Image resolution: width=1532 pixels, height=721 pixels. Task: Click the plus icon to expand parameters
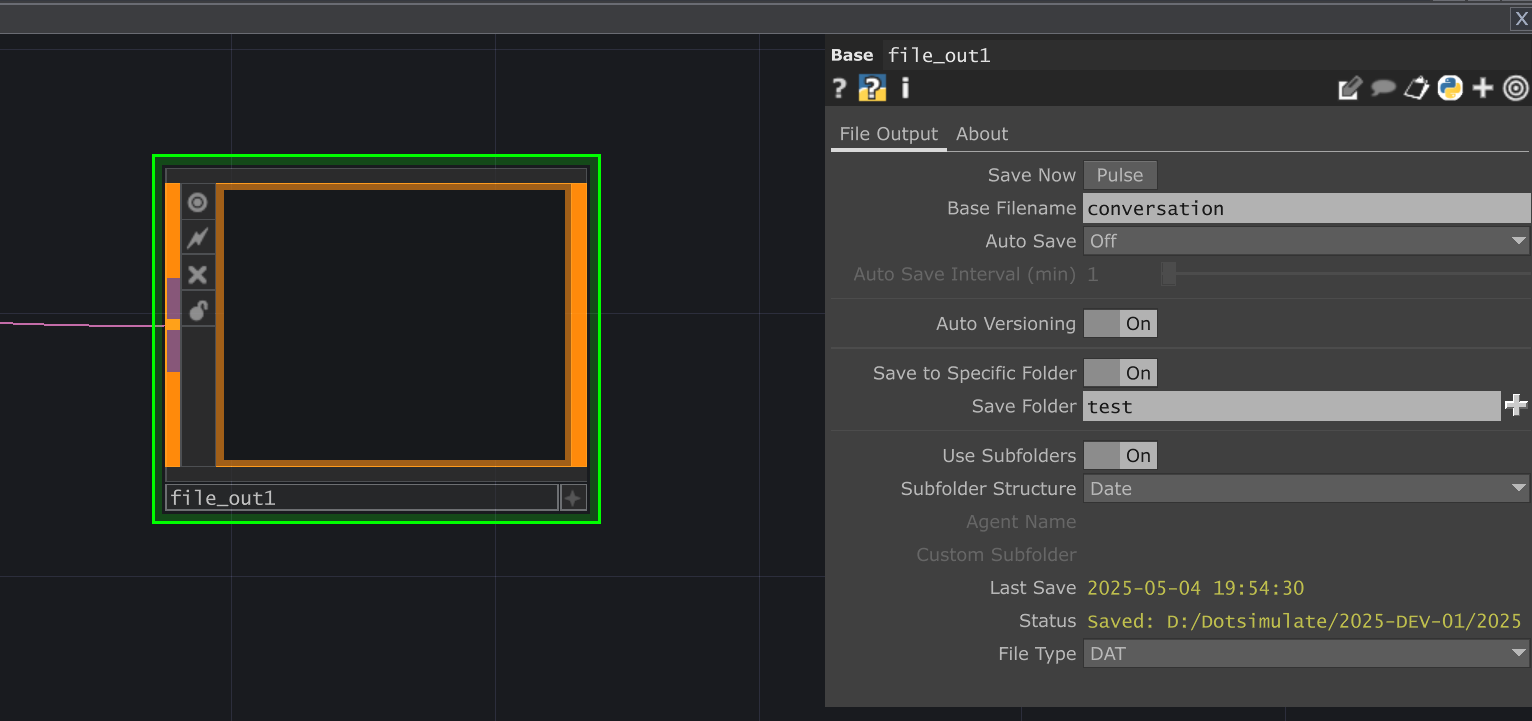click(x=1483, y=88)
